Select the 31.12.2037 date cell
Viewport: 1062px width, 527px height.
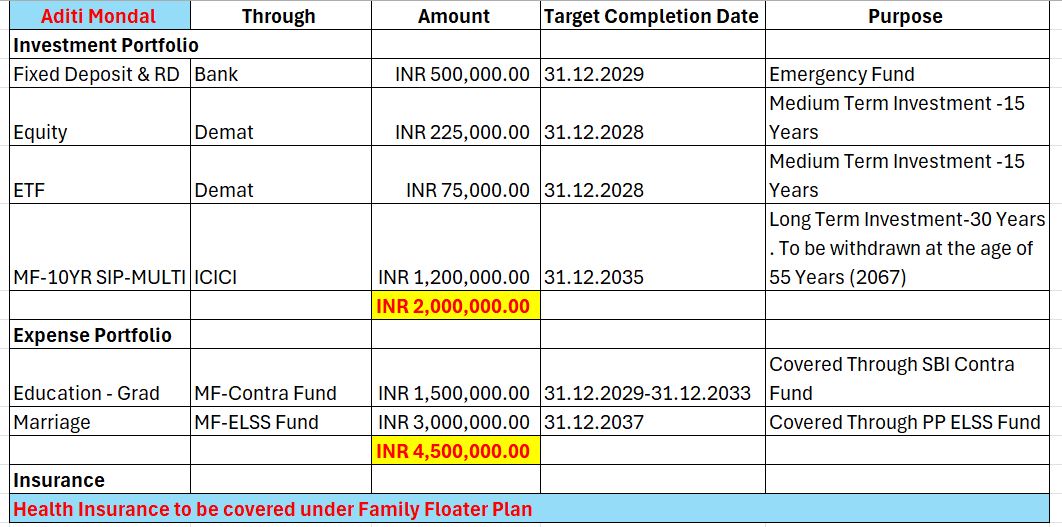[651, 422]
